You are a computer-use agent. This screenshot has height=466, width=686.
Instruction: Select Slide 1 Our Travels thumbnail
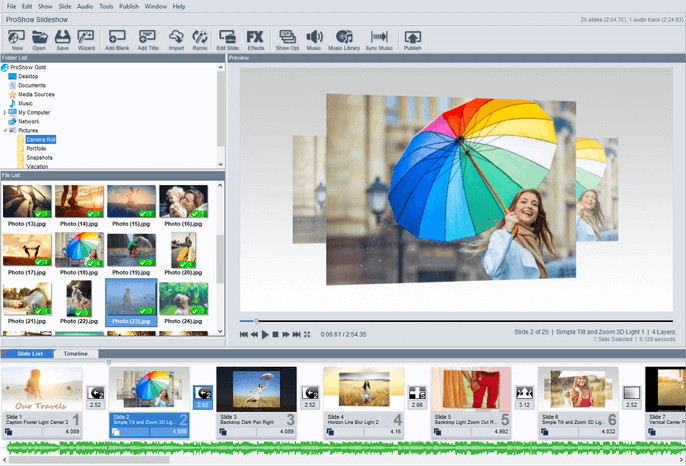[42, 389]
